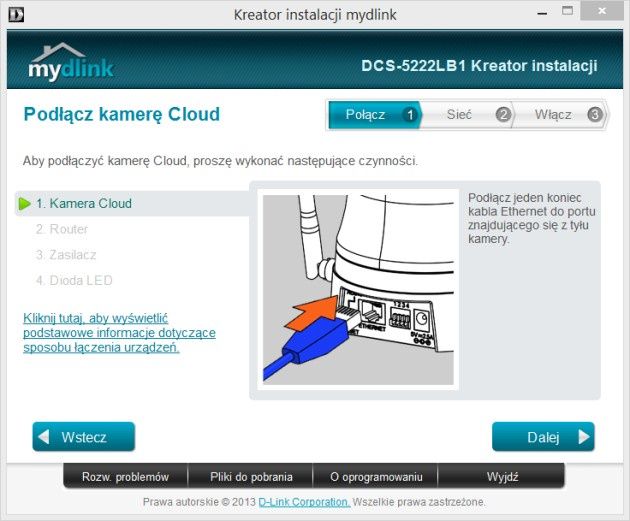
Task: Close the Kreator instalacji mydlink window
Action: [602, 11]
